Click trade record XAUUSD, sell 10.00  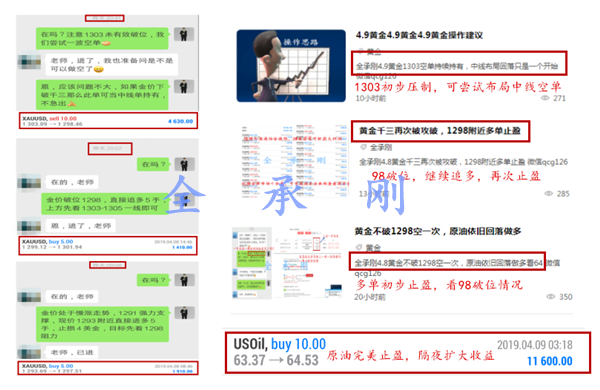click(108, 121)
